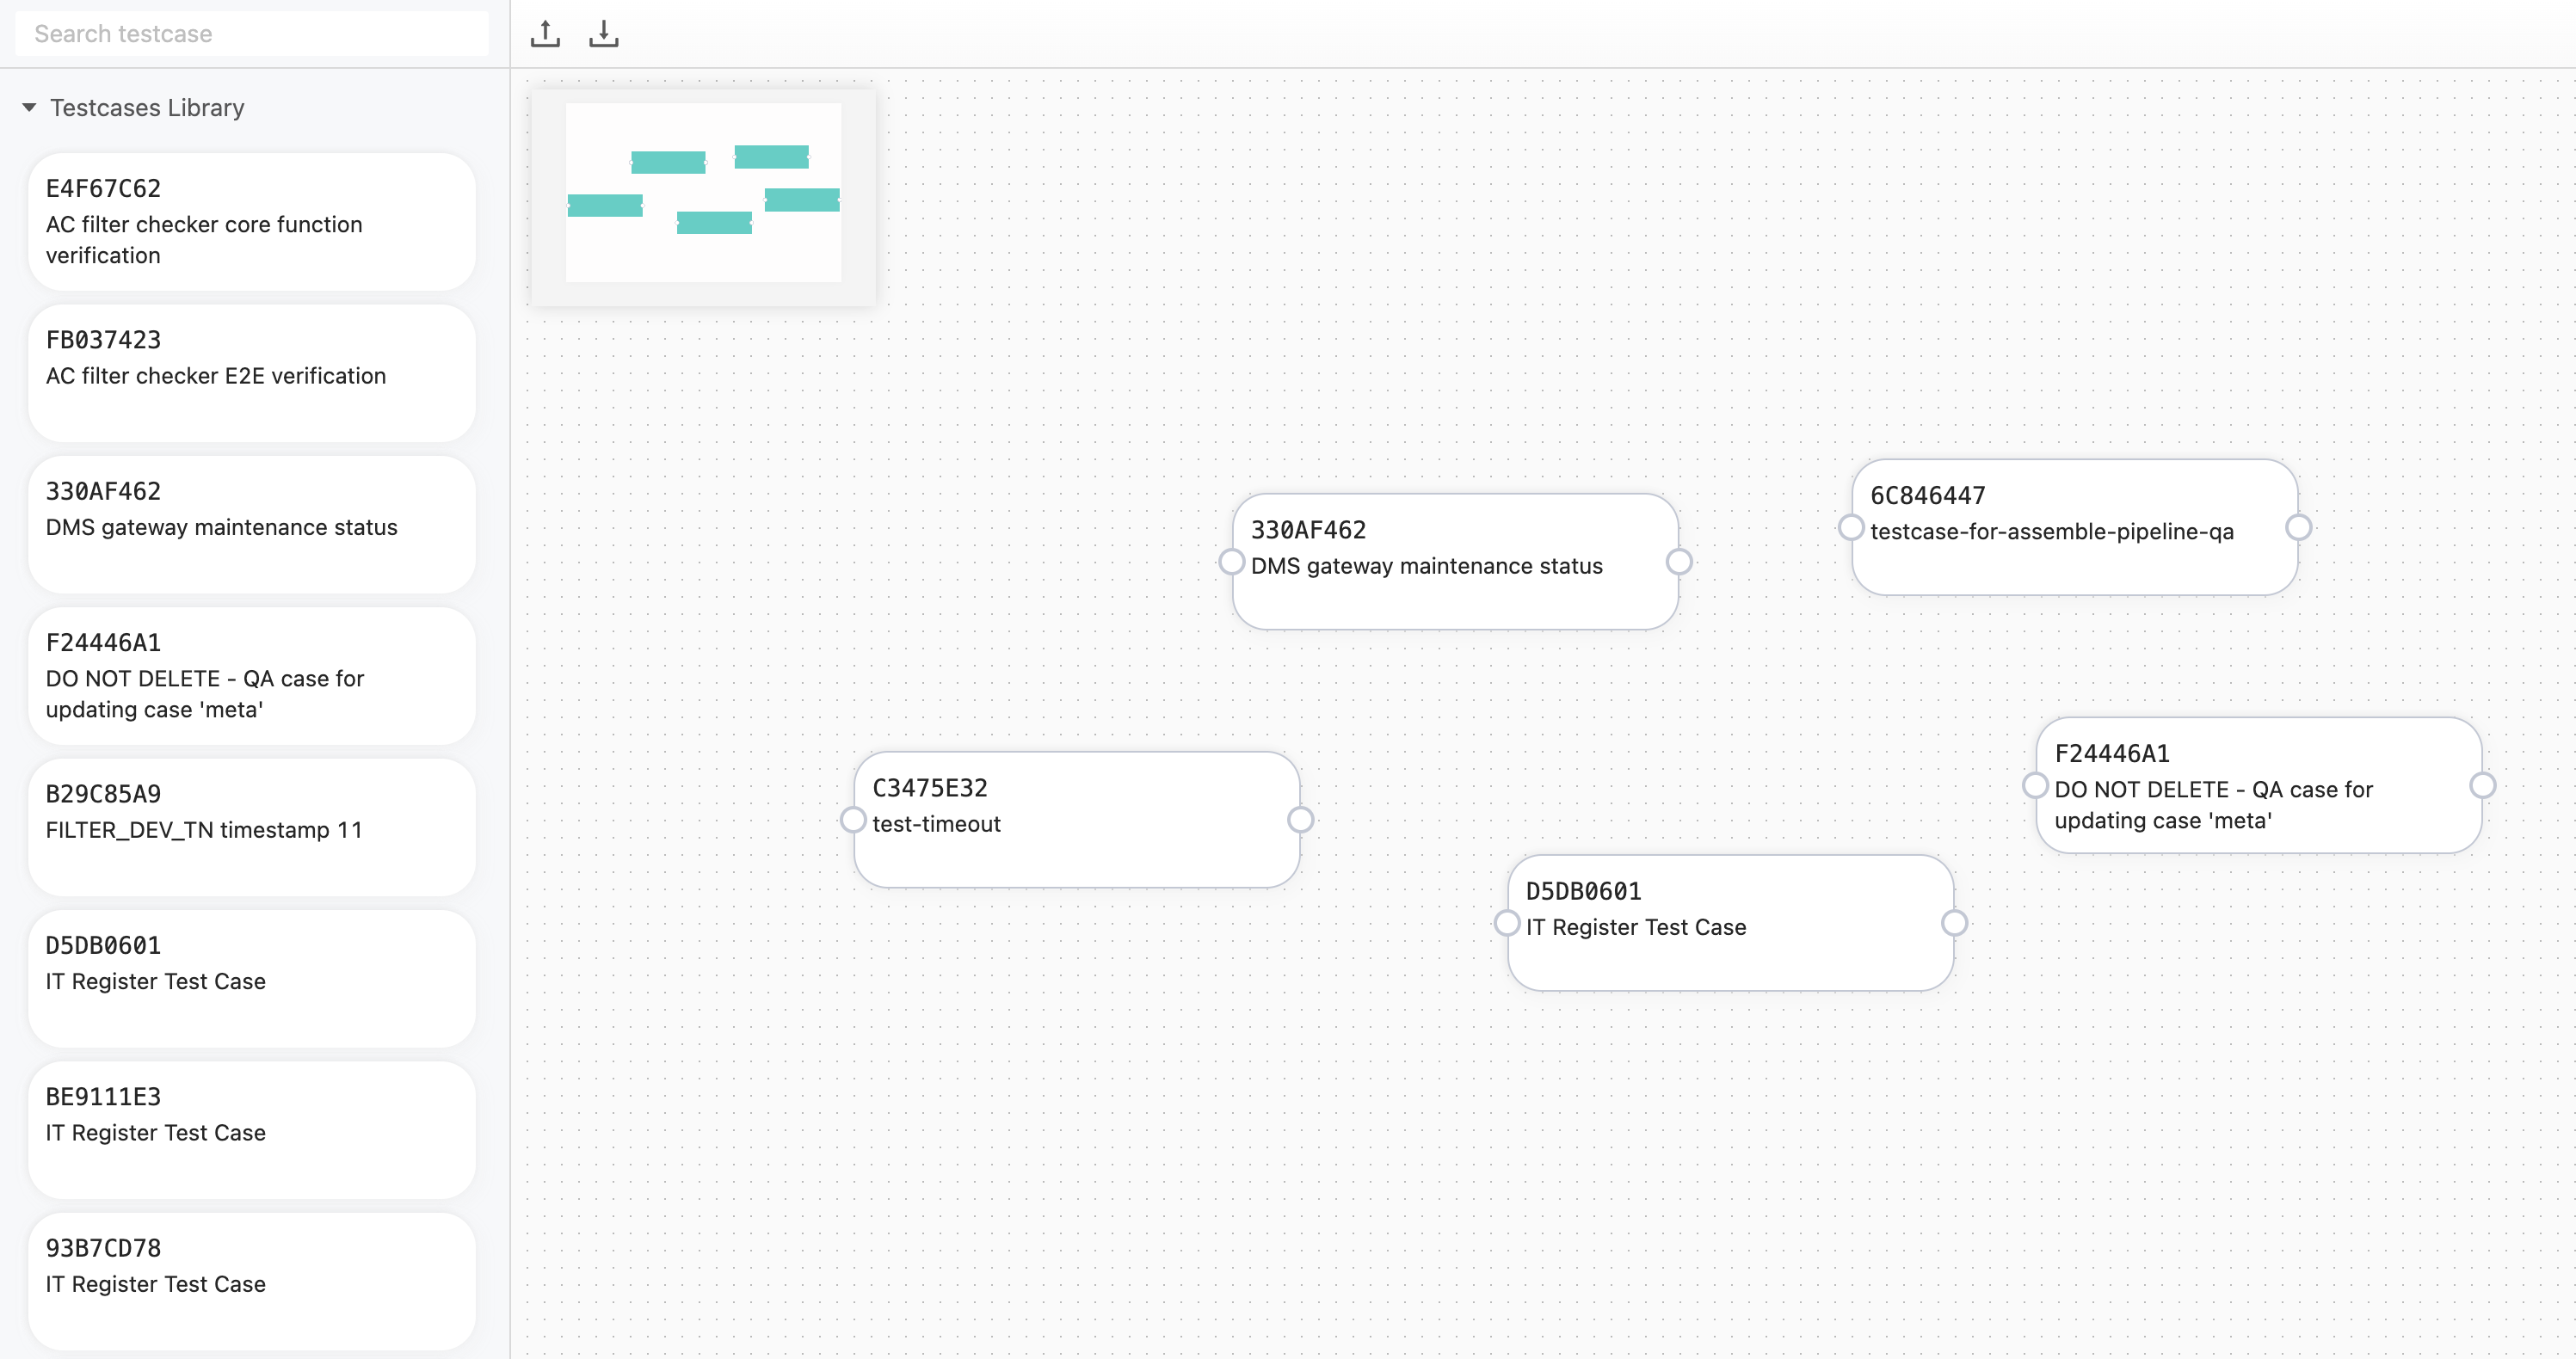Click output port of canvas node 330AF462

click(x=1679, y=562)
